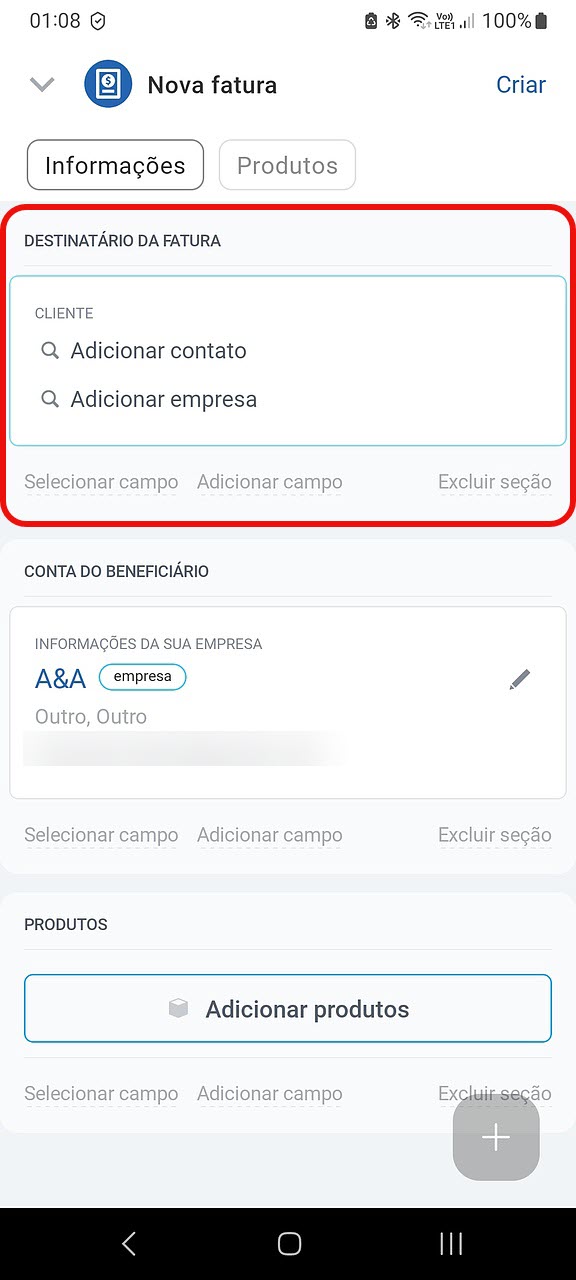Click search icon next to Adicionar empresa
Screen dimensions: 576x1280
(x=50, y=399)
